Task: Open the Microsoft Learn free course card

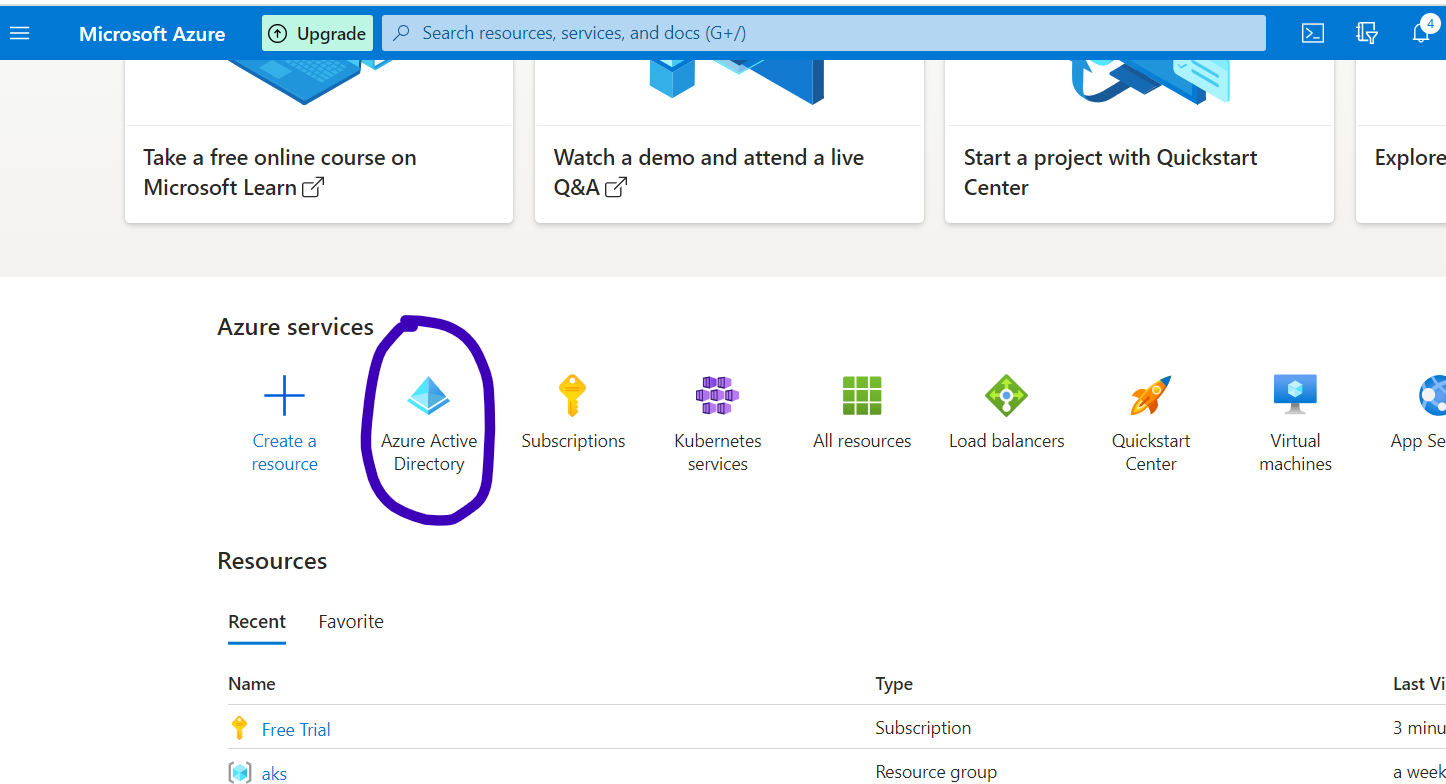Action: tap(319, 172)
